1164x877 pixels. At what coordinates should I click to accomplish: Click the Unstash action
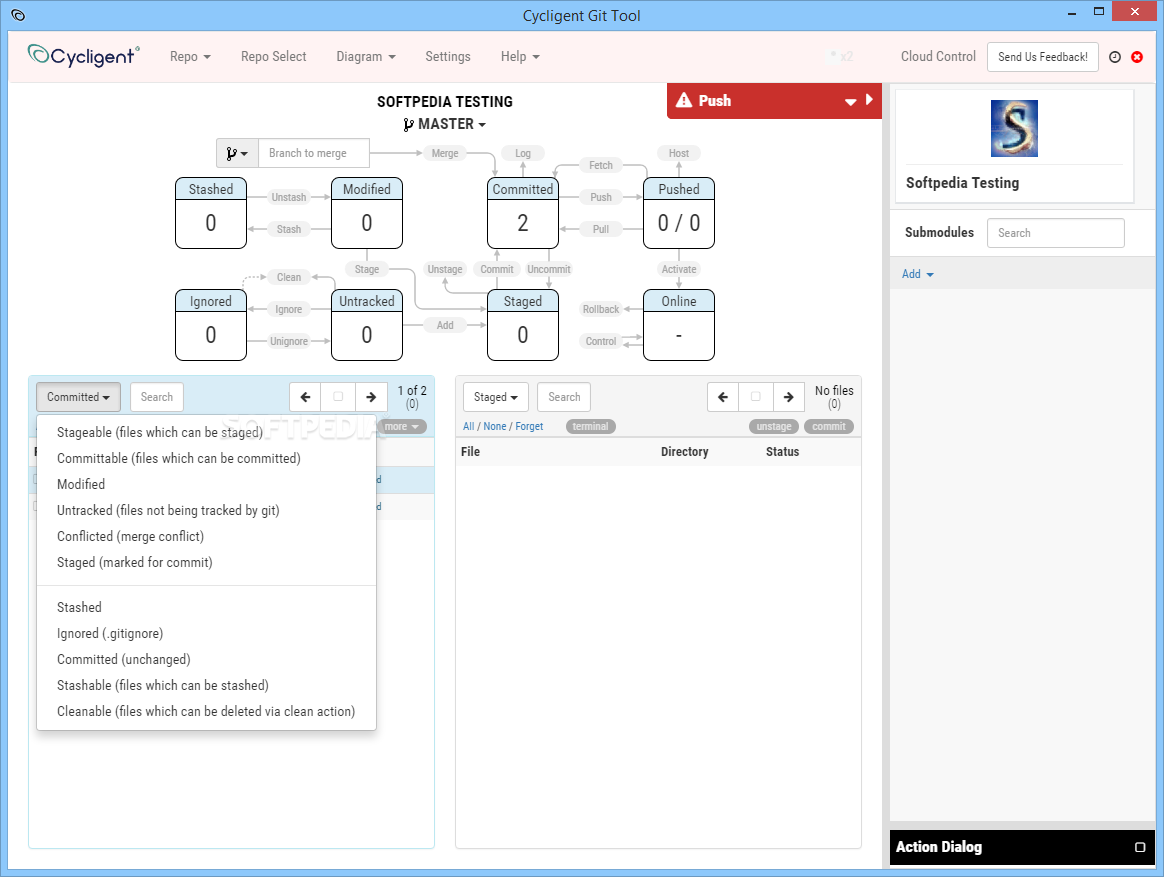tap(289, 197)
